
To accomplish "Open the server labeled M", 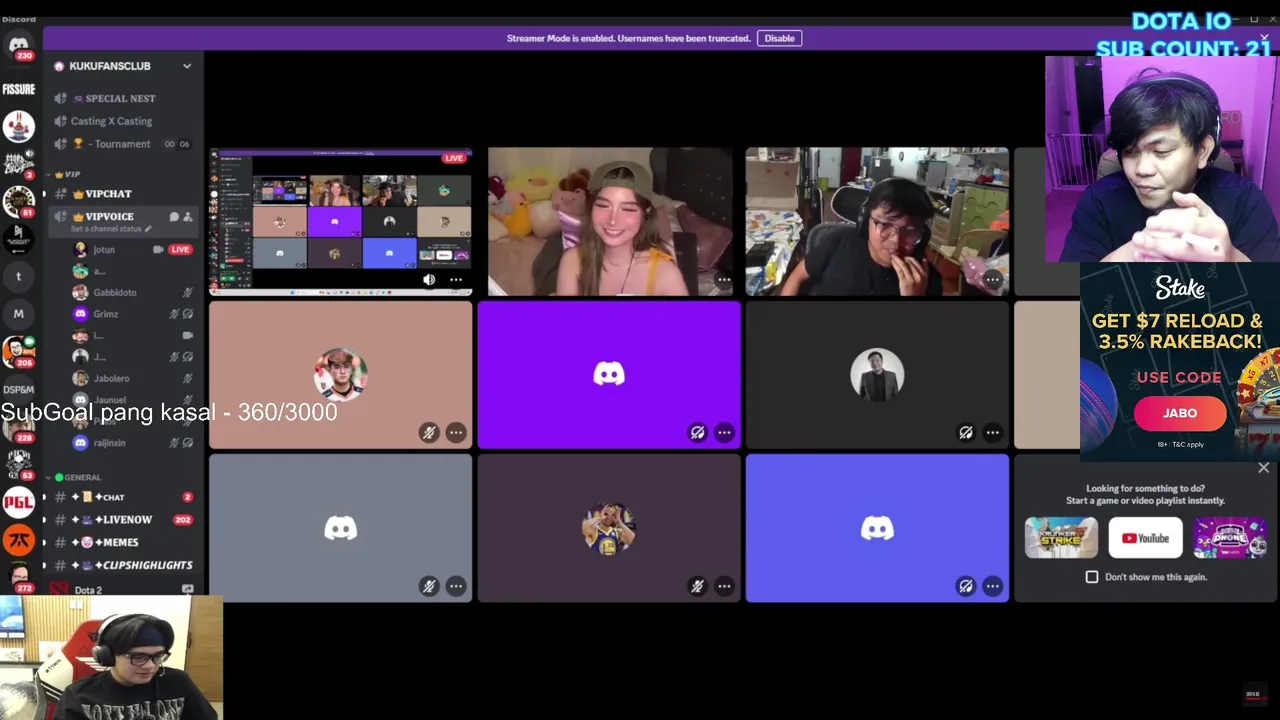I will click(18, 314).
